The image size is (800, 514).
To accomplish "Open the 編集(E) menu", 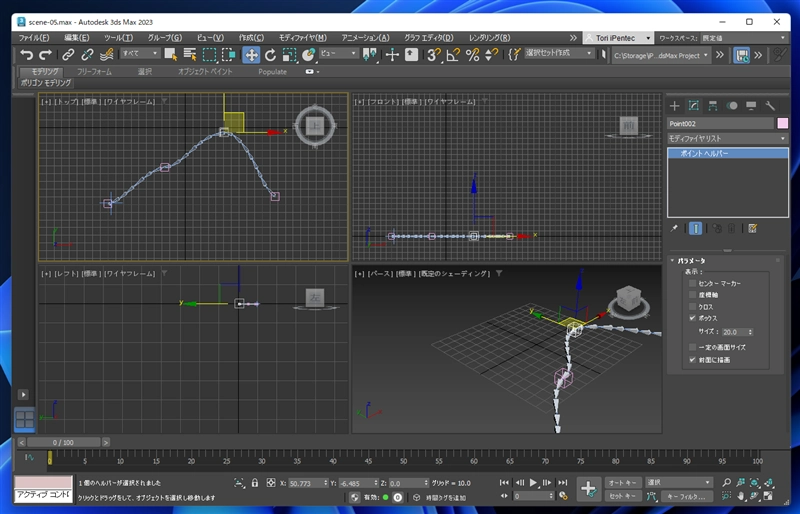I will (77, 38).
